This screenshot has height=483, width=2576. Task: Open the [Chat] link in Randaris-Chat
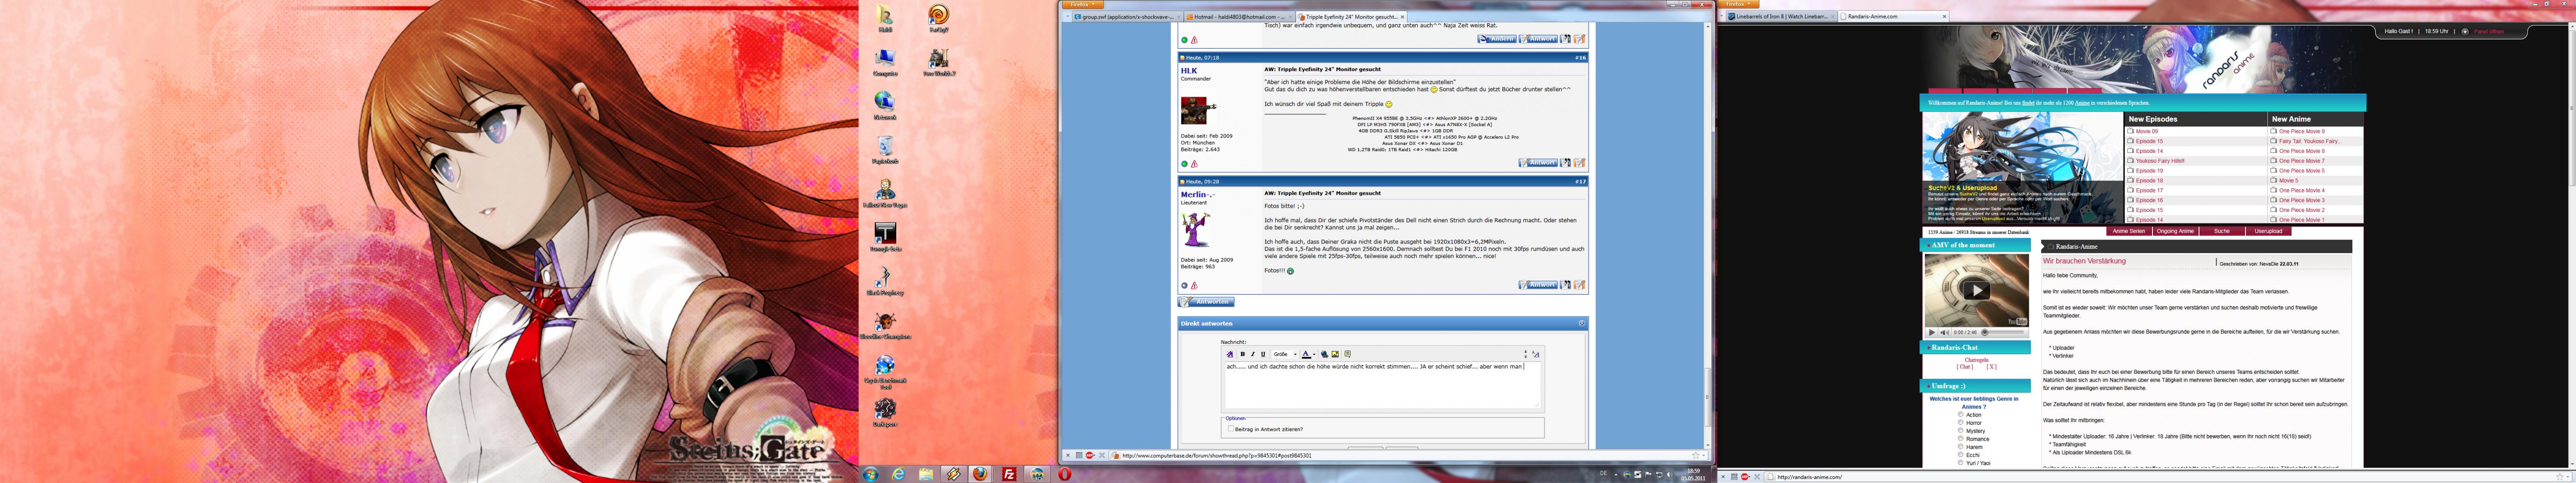pos(1964,367)
